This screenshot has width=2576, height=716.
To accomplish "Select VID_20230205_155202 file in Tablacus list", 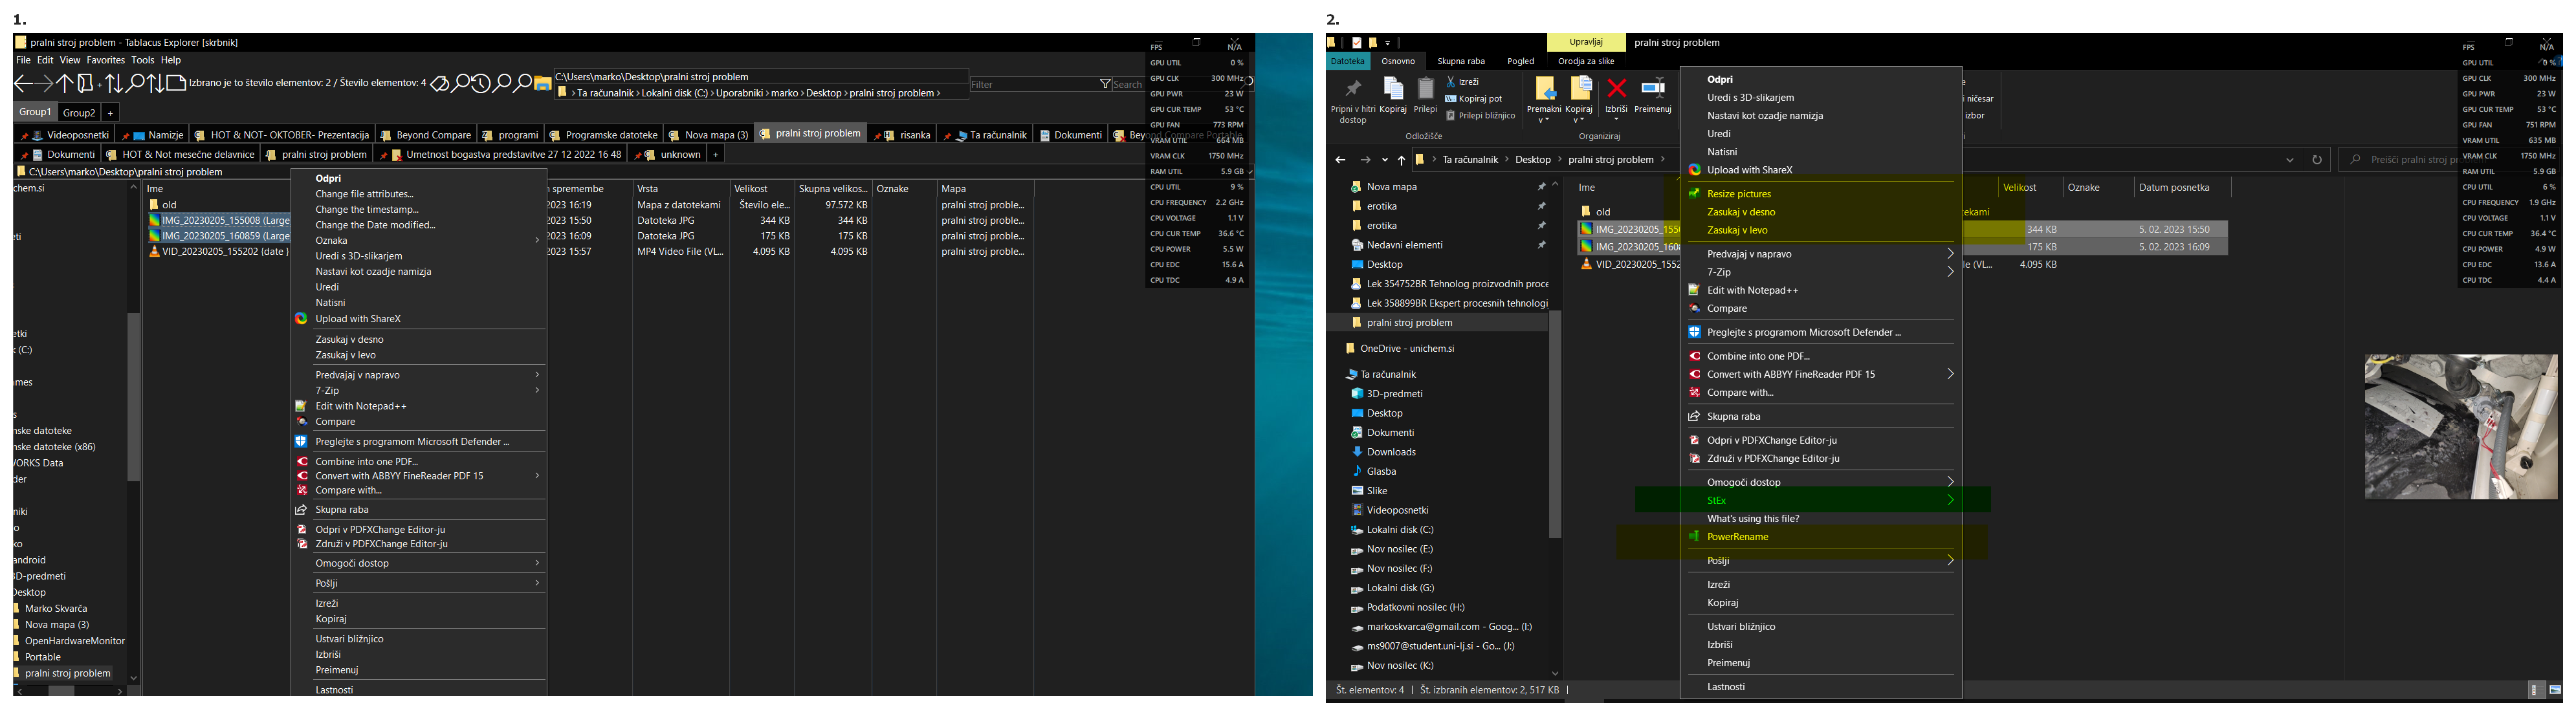I will 219,252.
